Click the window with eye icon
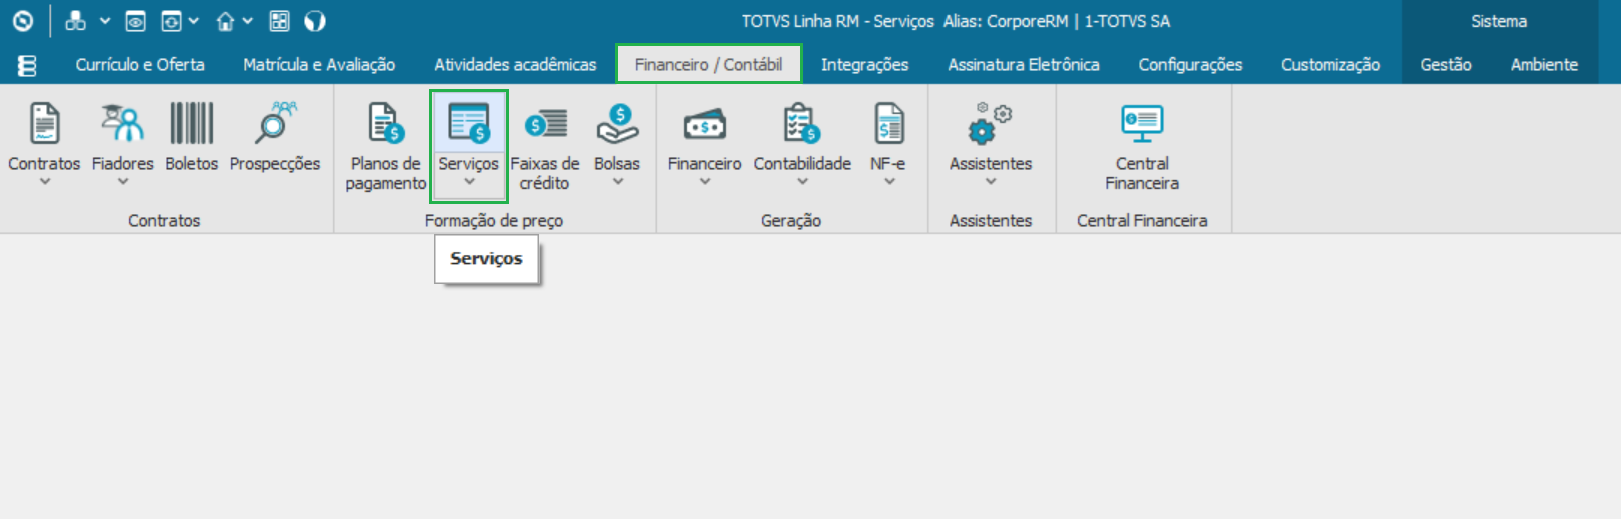Viewport: 1621px width, 519px height. [x=135, y=21]
